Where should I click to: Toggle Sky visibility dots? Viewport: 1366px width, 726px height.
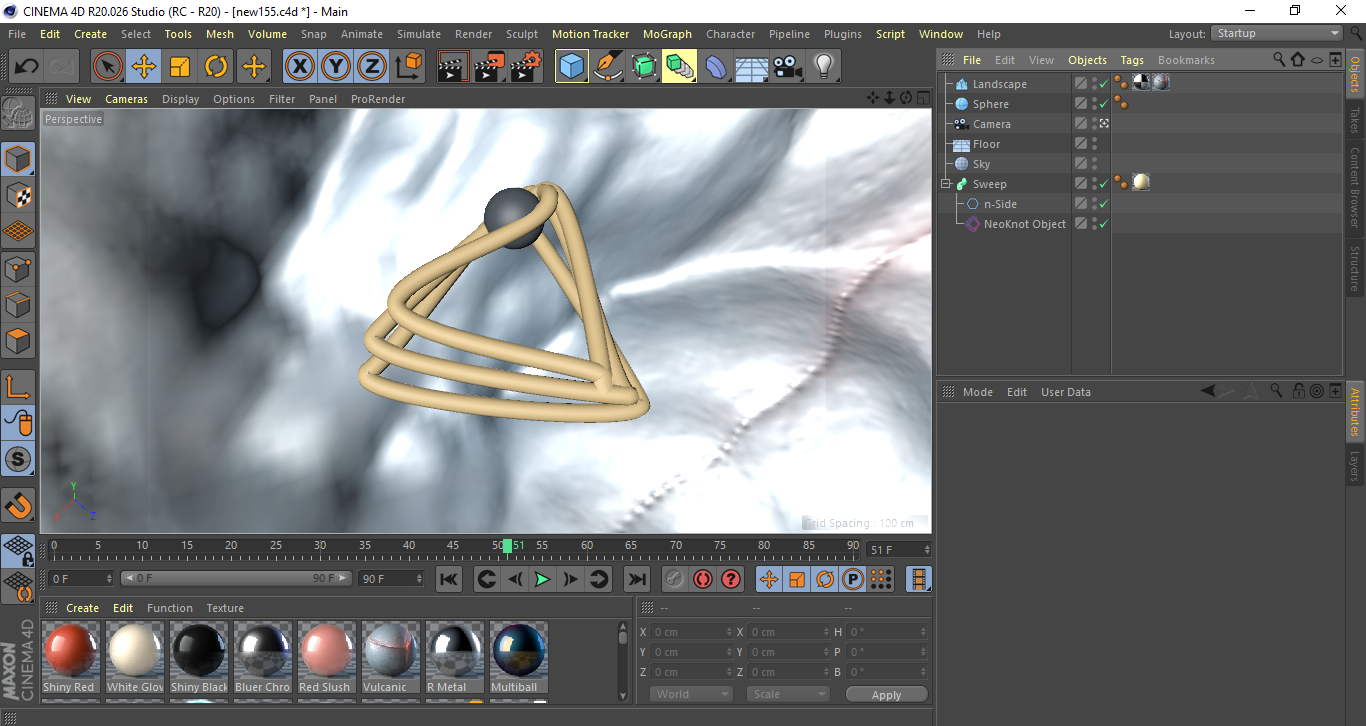pyautogui.click(x=1094, y=164)
